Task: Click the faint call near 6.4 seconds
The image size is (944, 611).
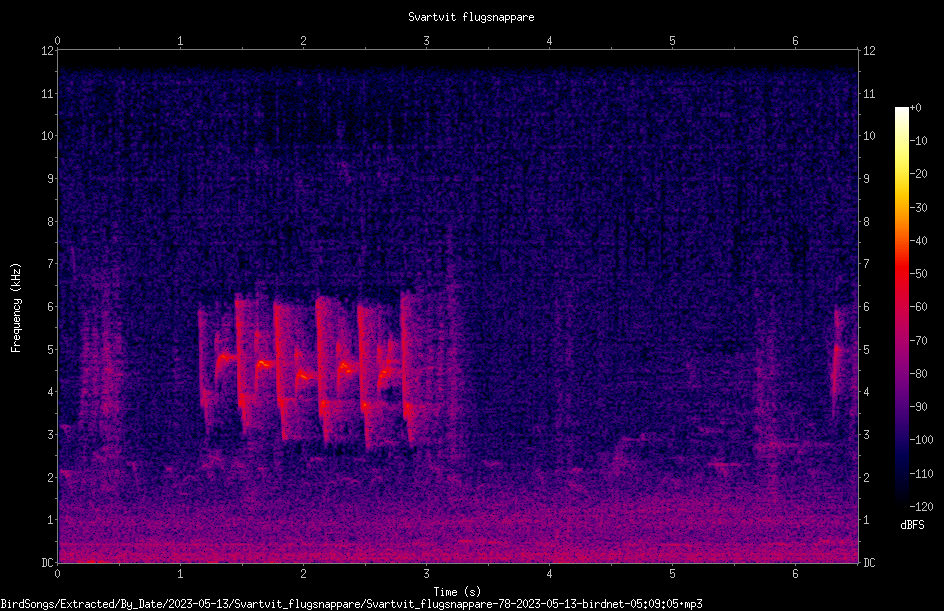Action: coord(836,360)
